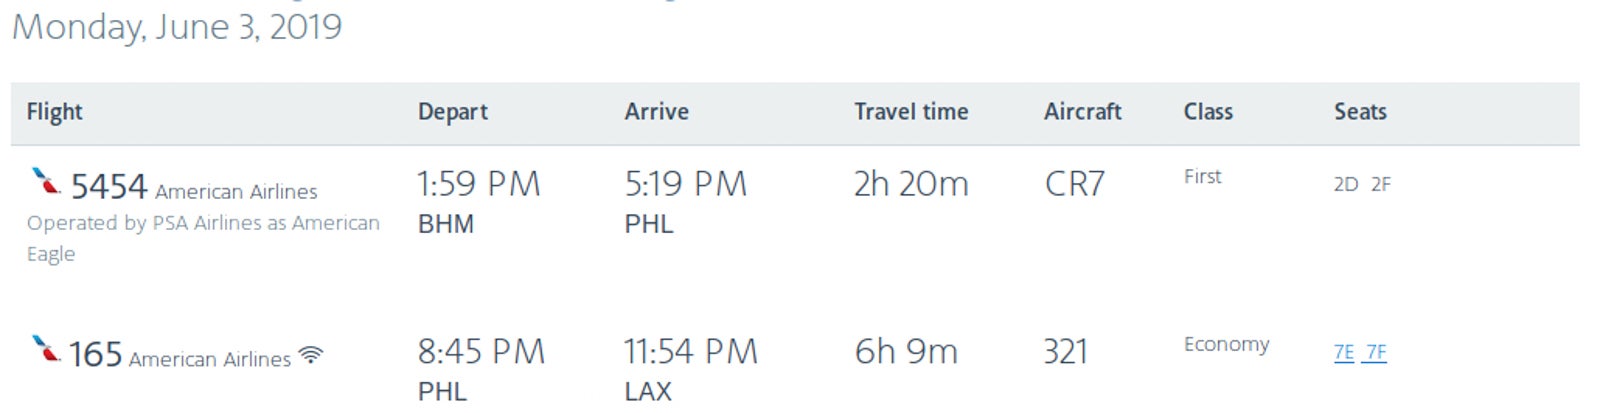This screenshot has width=1600, height=413.
Task: Click the Seats column header
Action: (x=1360, y=112)
